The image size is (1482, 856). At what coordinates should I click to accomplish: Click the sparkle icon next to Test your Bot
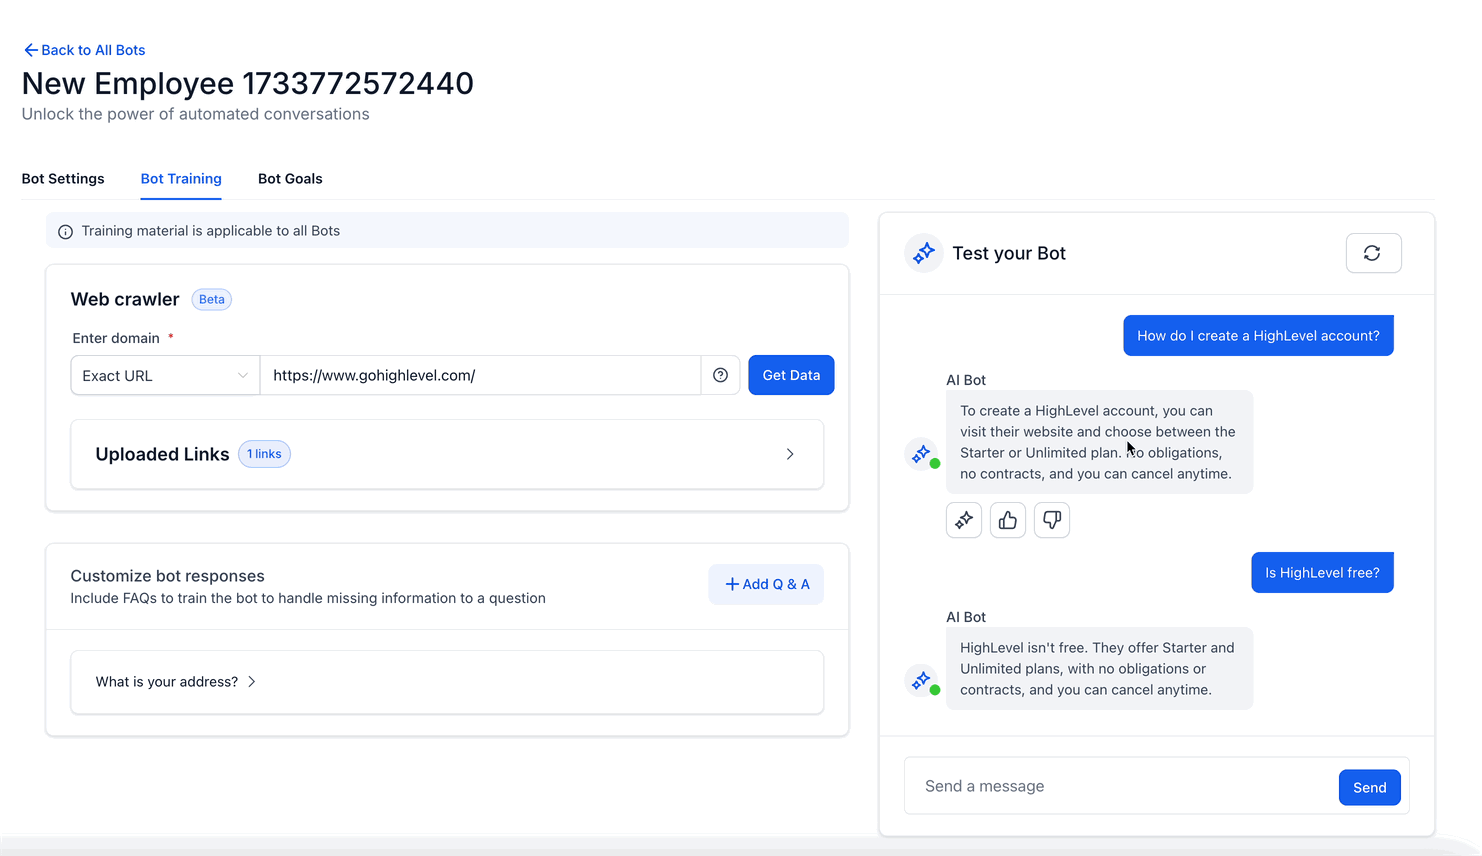tap(923, 254)
